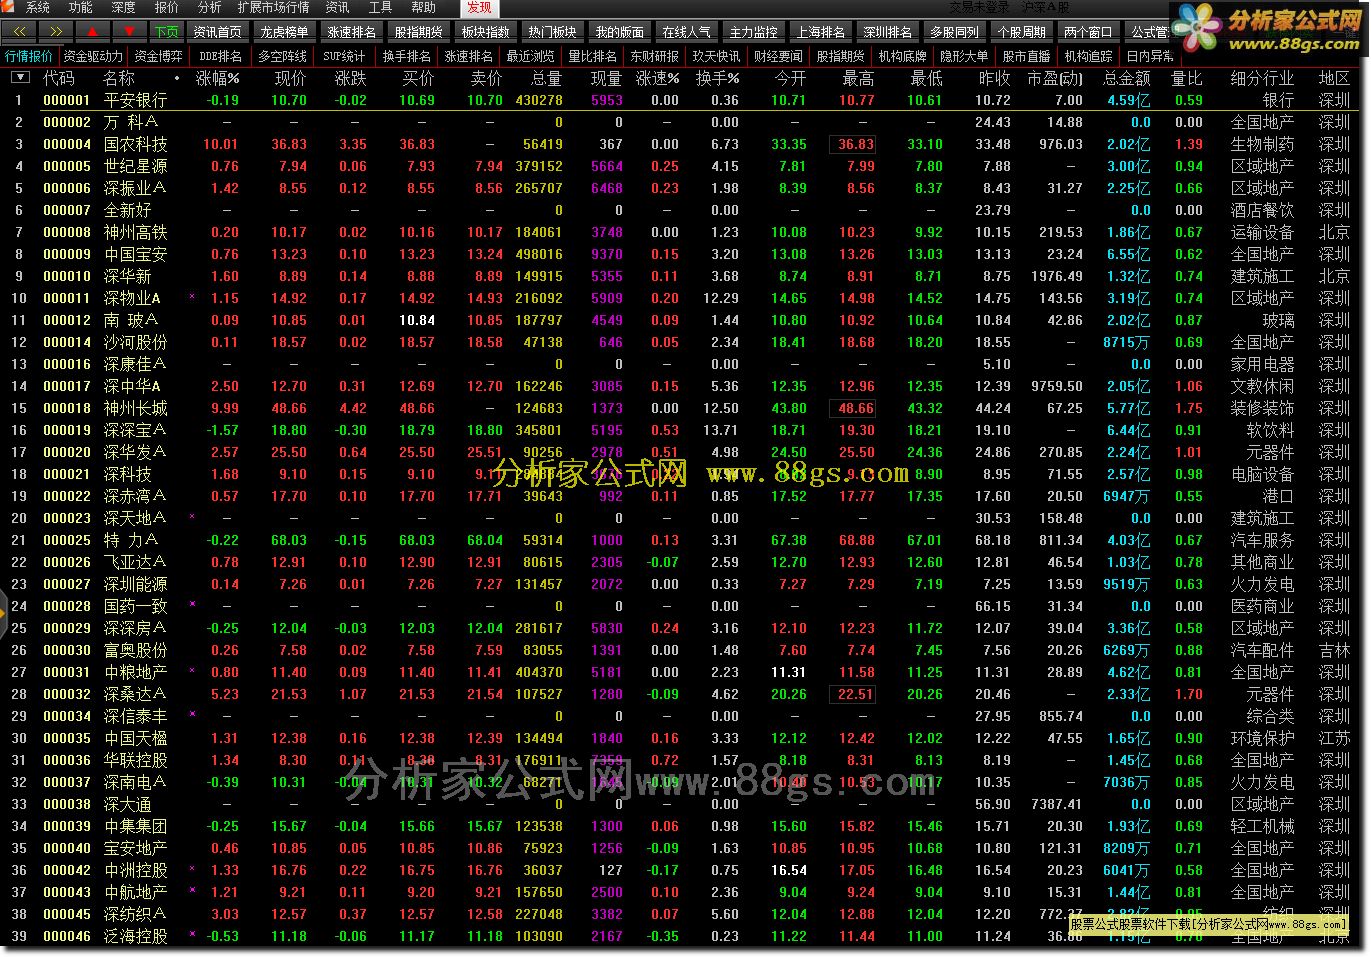The width and height of the screenshot is (1371, 957).
Task: Sort by the 涨幅% column header
Action: (x=218, y=78)
